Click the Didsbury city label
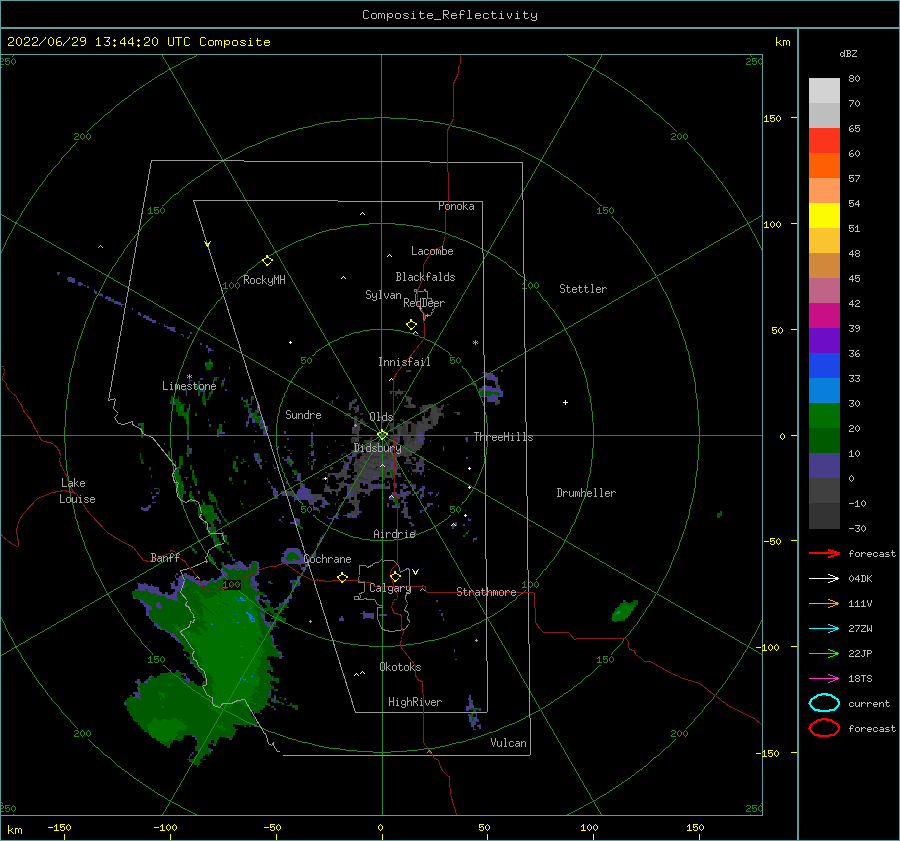 (377, 448)
